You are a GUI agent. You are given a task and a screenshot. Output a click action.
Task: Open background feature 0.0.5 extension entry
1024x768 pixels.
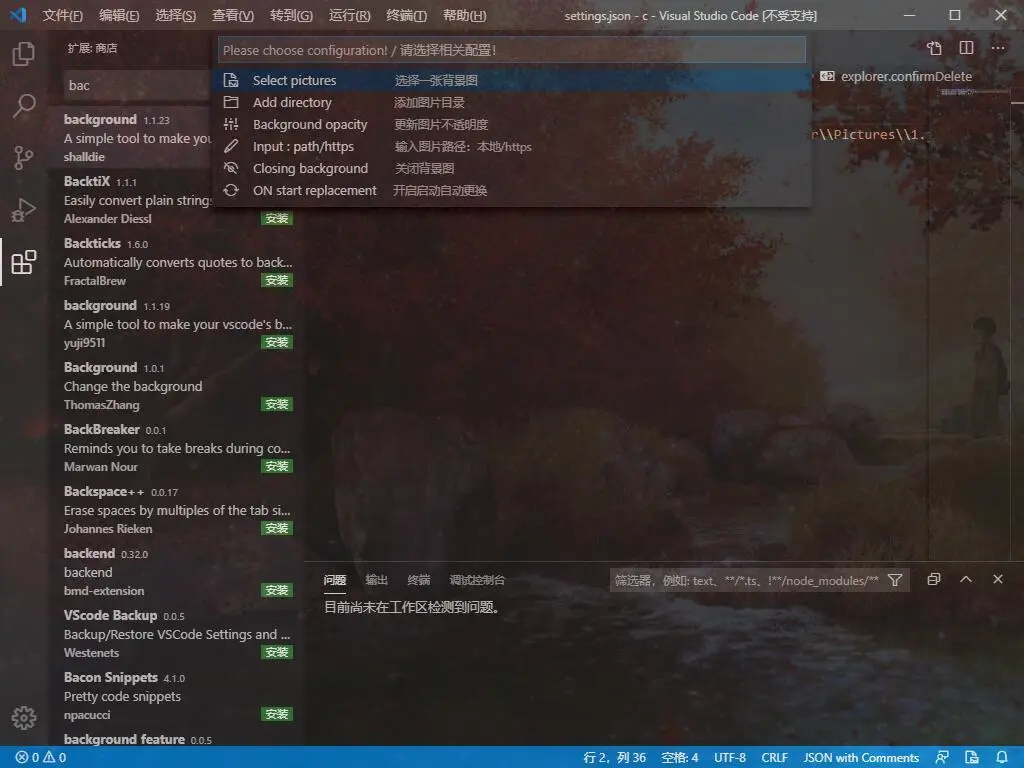point(176,739)
